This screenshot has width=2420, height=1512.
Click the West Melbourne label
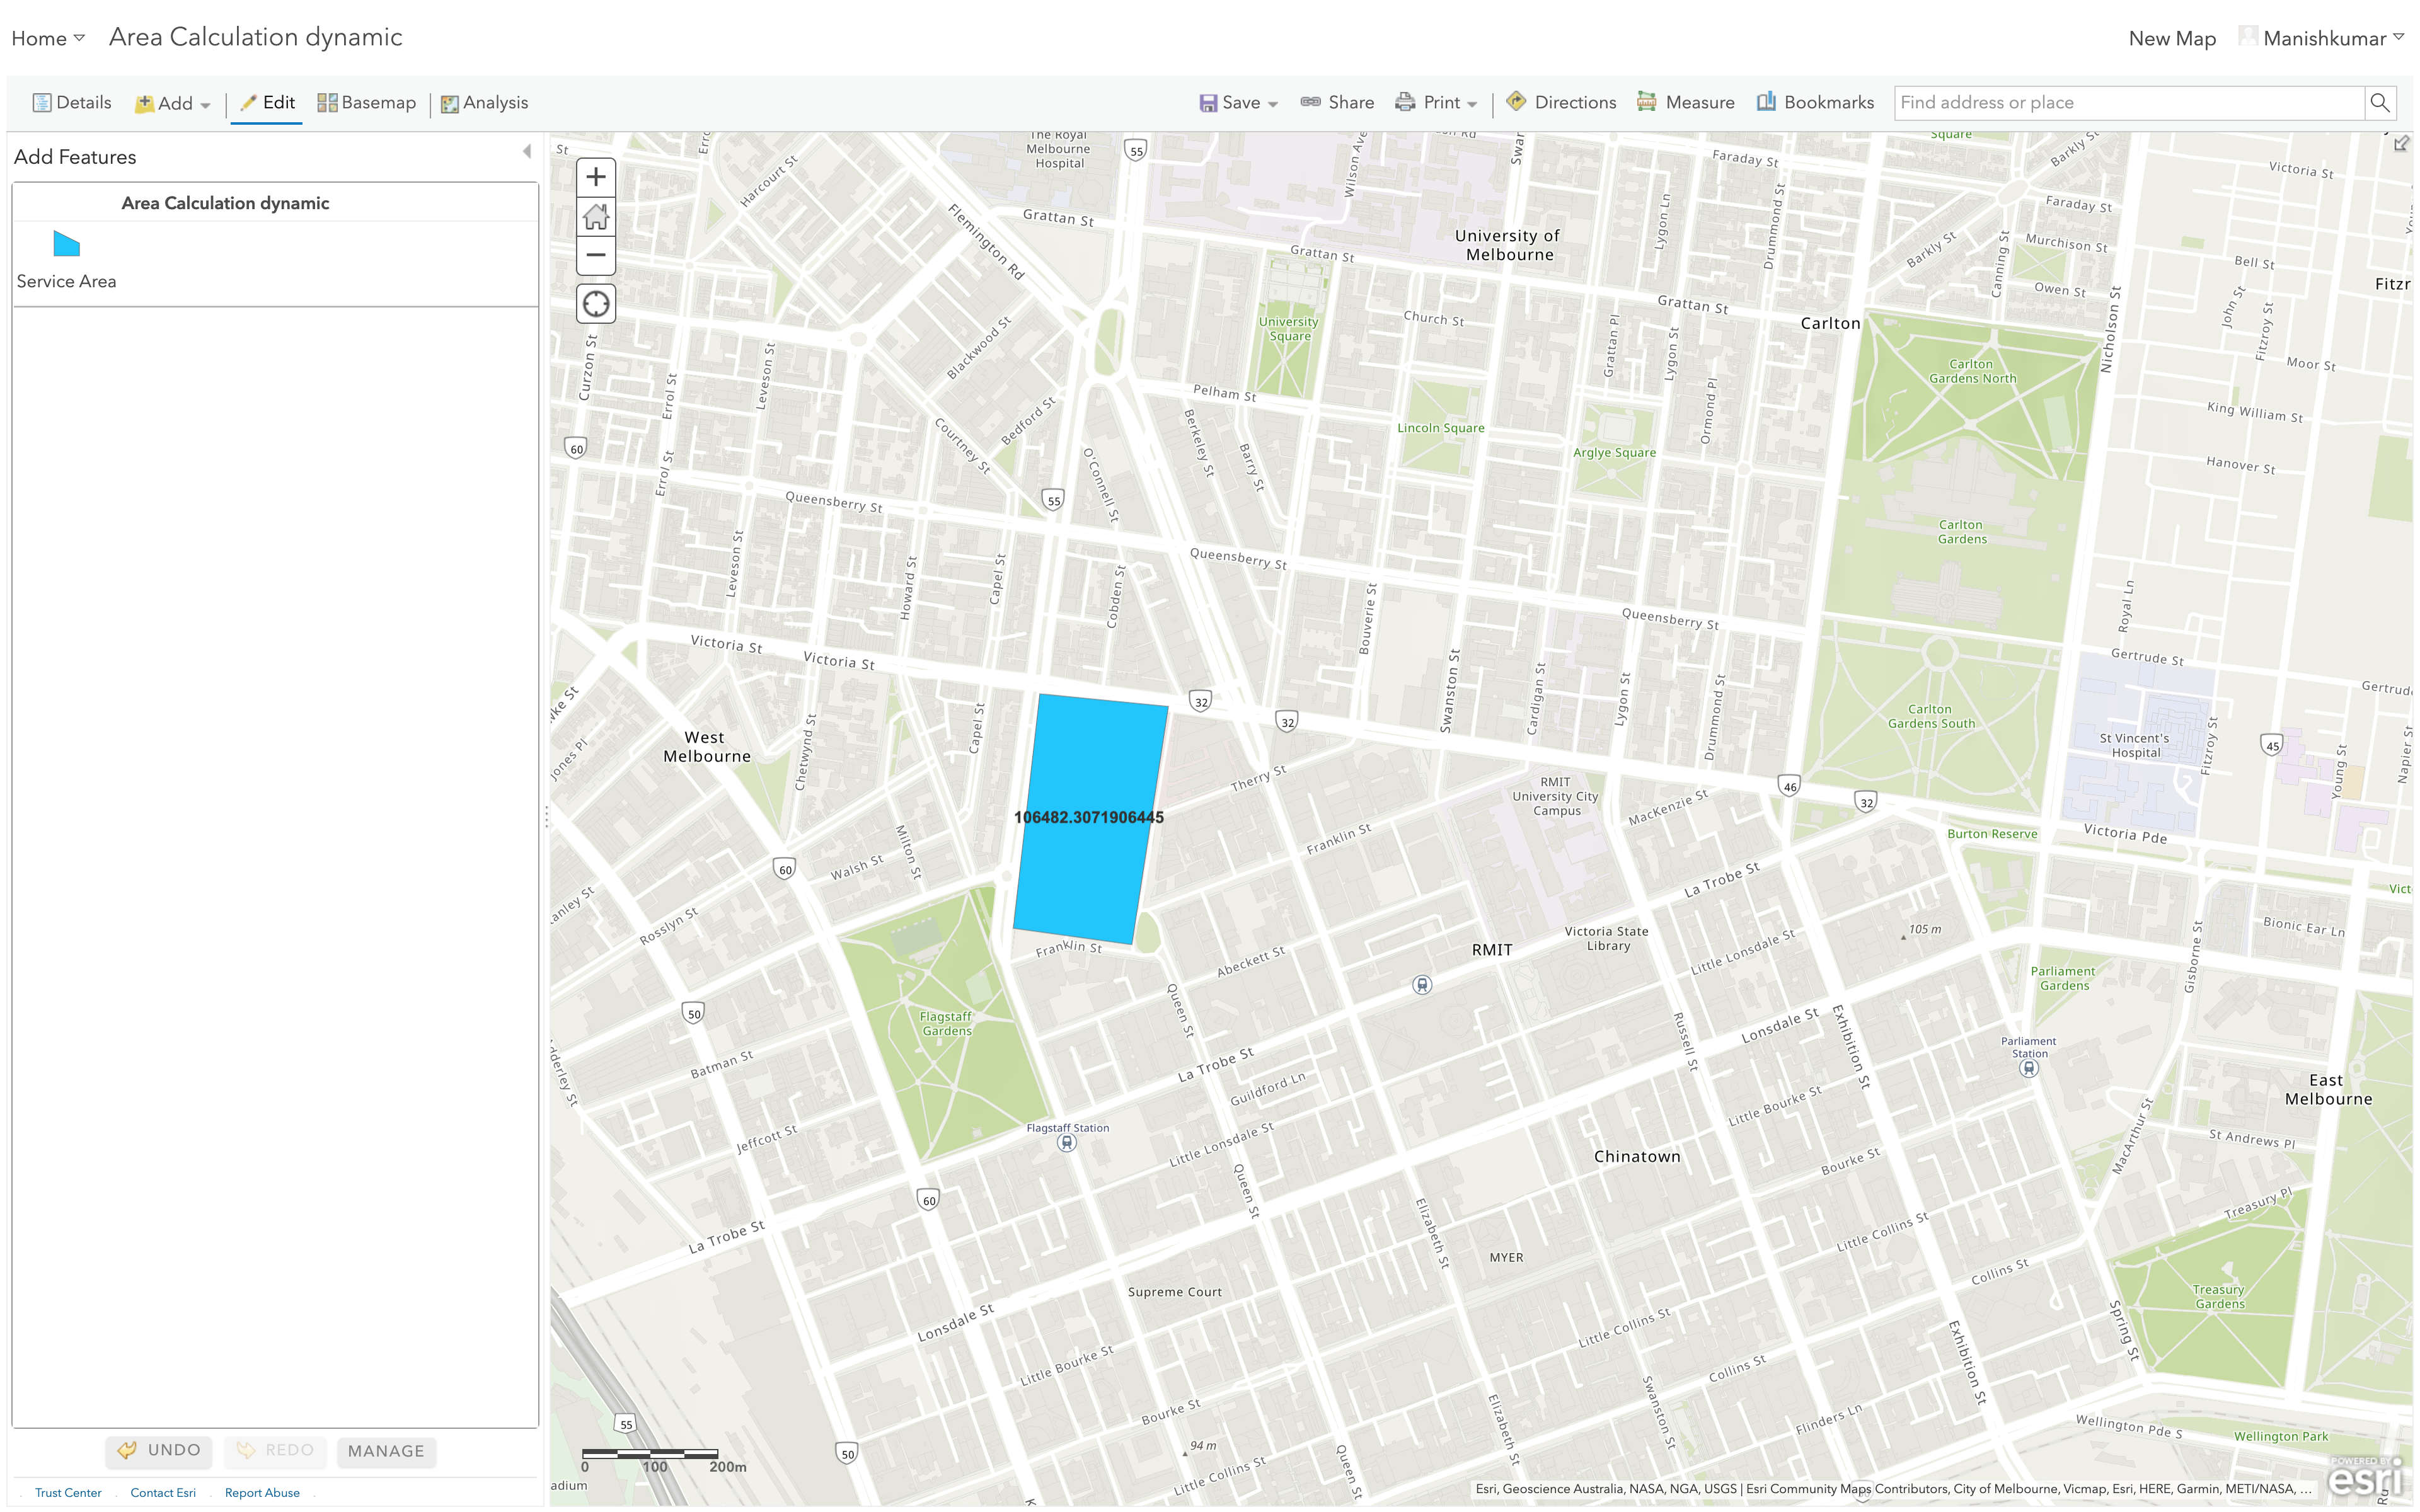tap(706, 747)
